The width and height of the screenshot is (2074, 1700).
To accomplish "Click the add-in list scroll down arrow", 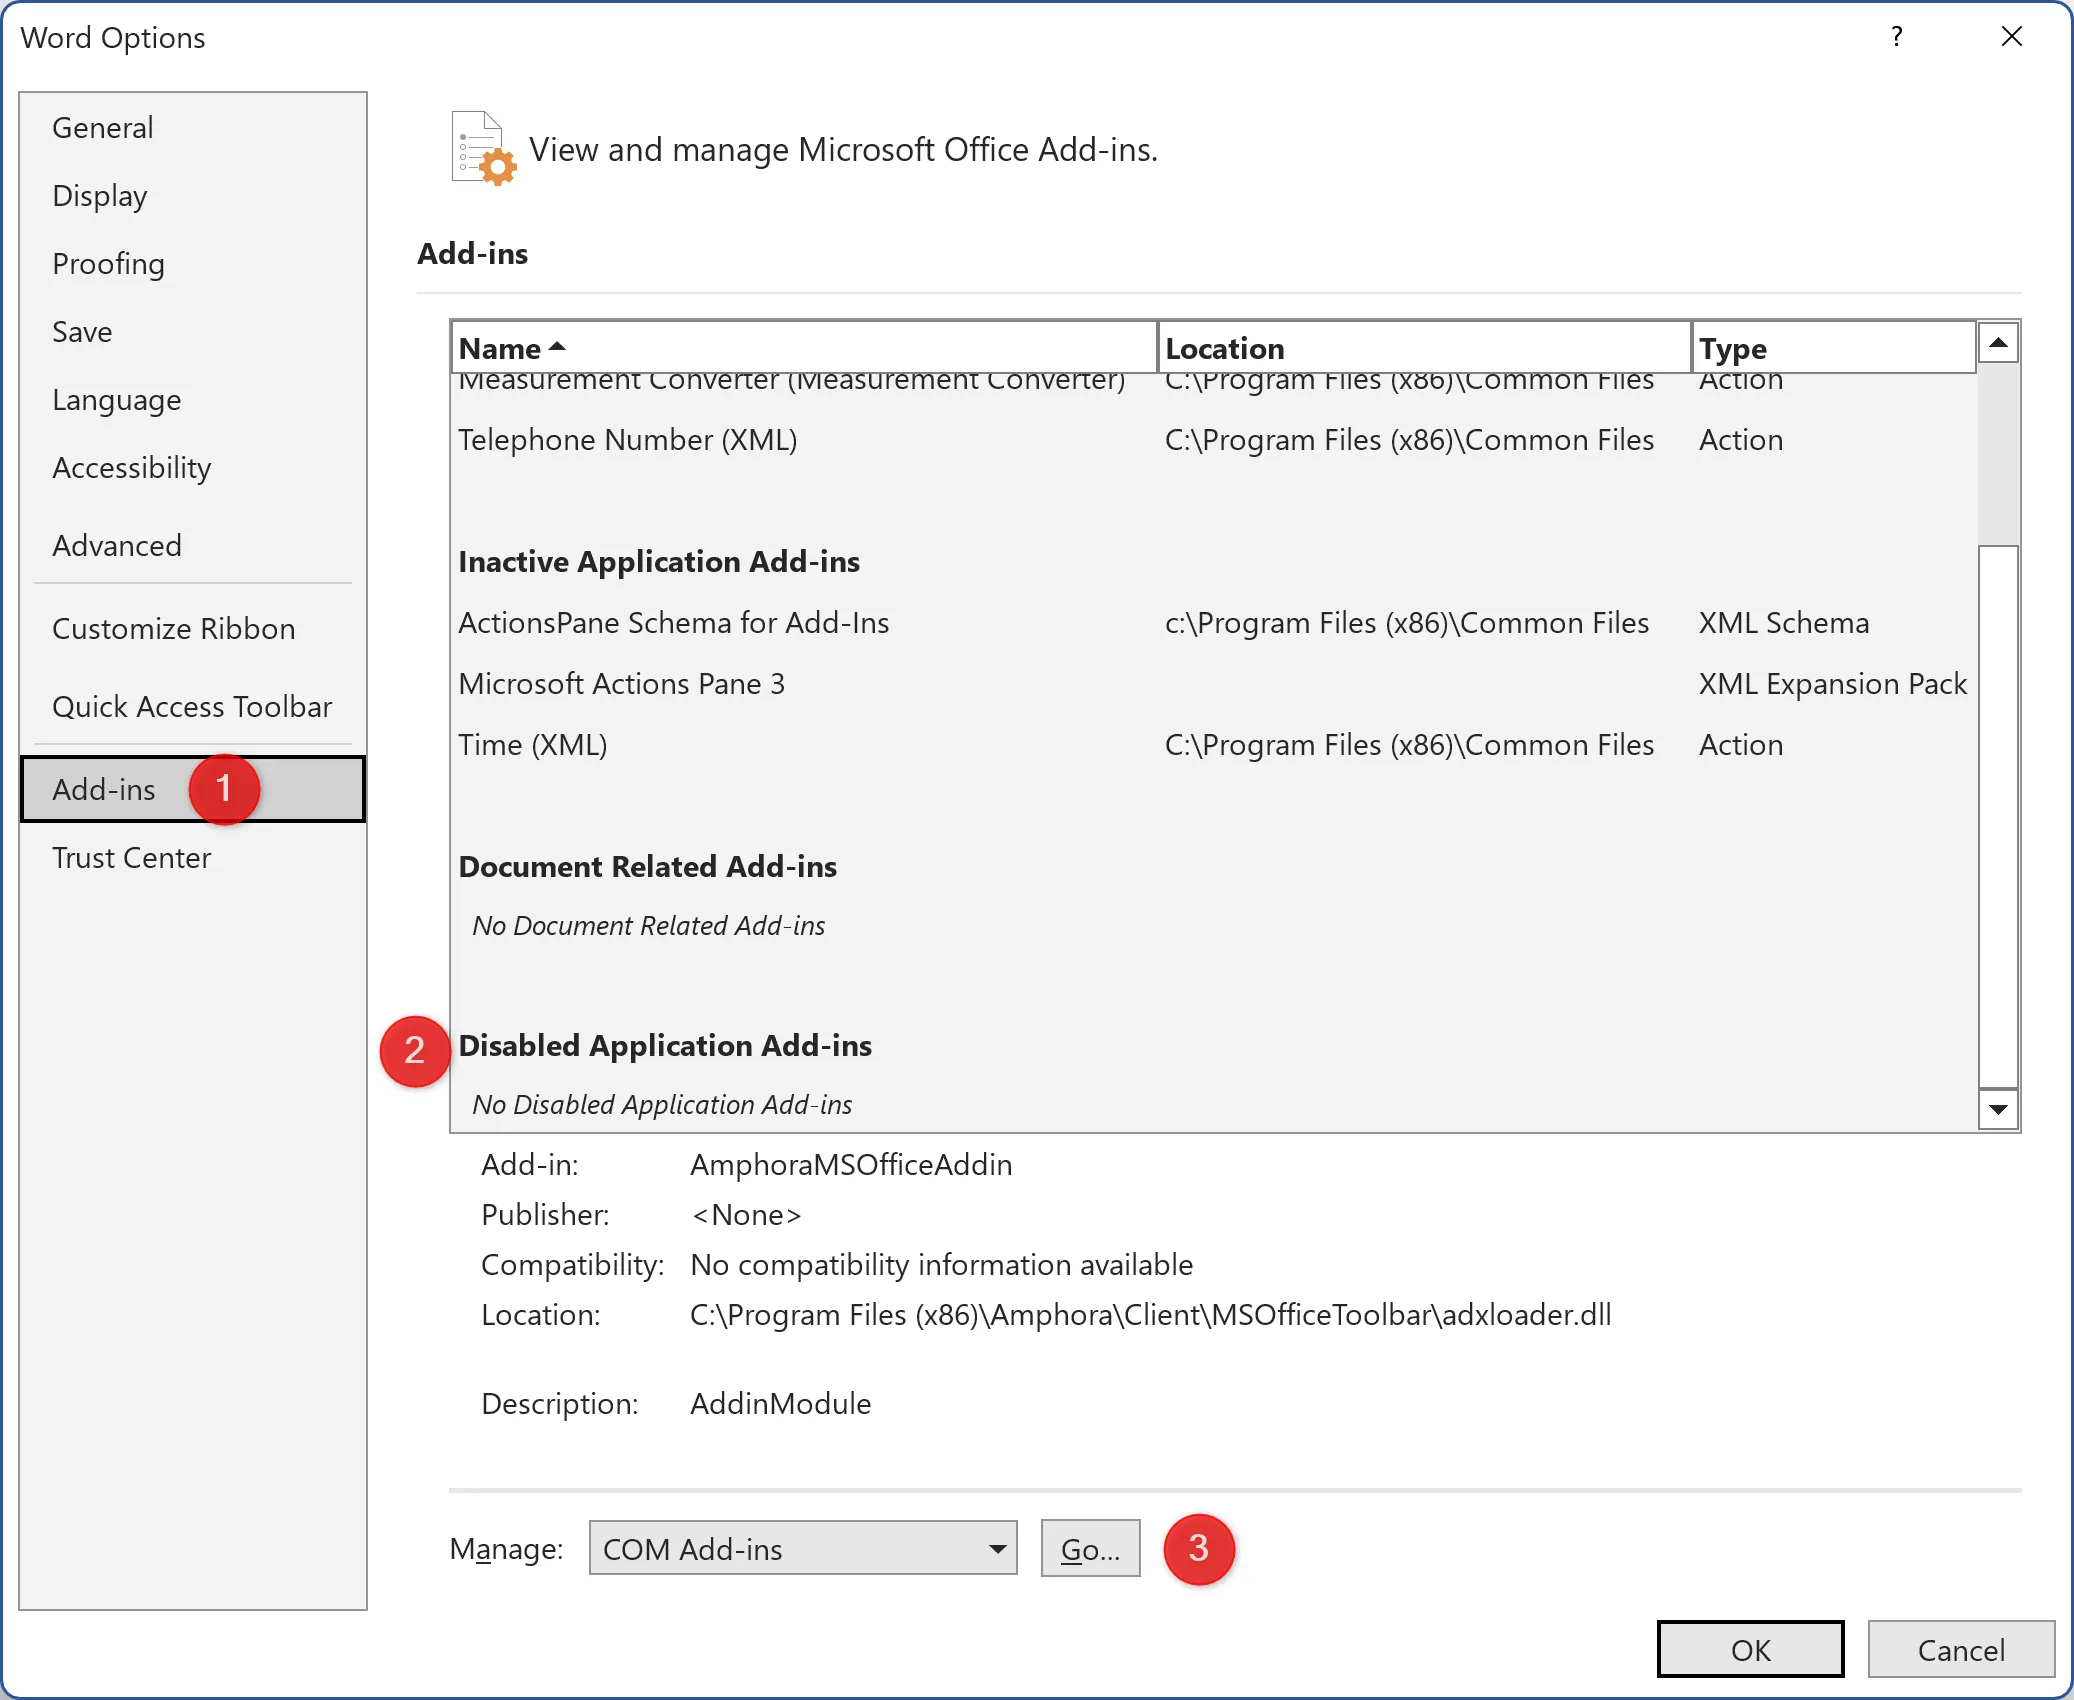I will pyautogui.click(x=1998, y=1109).
